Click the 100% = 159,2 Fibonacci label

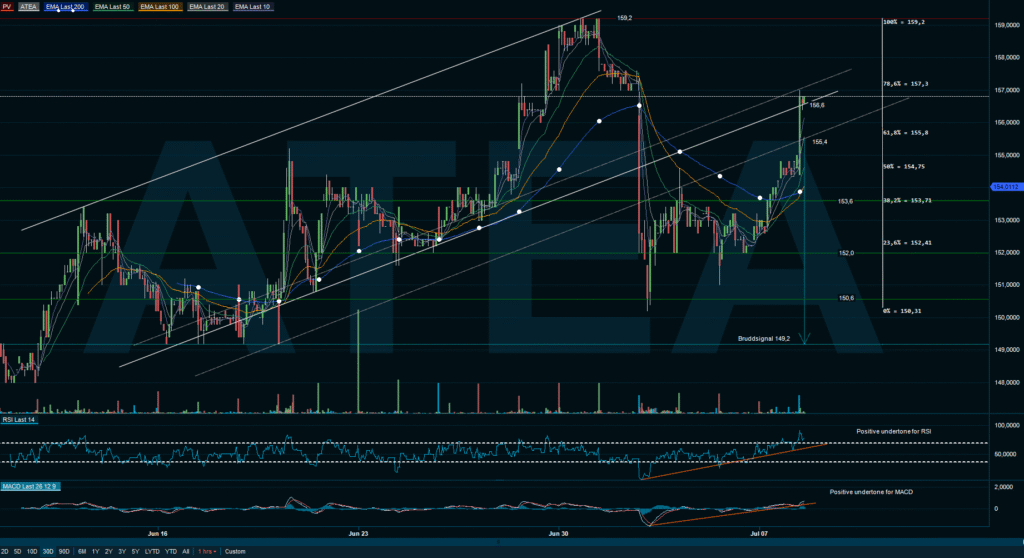[904, 22]
